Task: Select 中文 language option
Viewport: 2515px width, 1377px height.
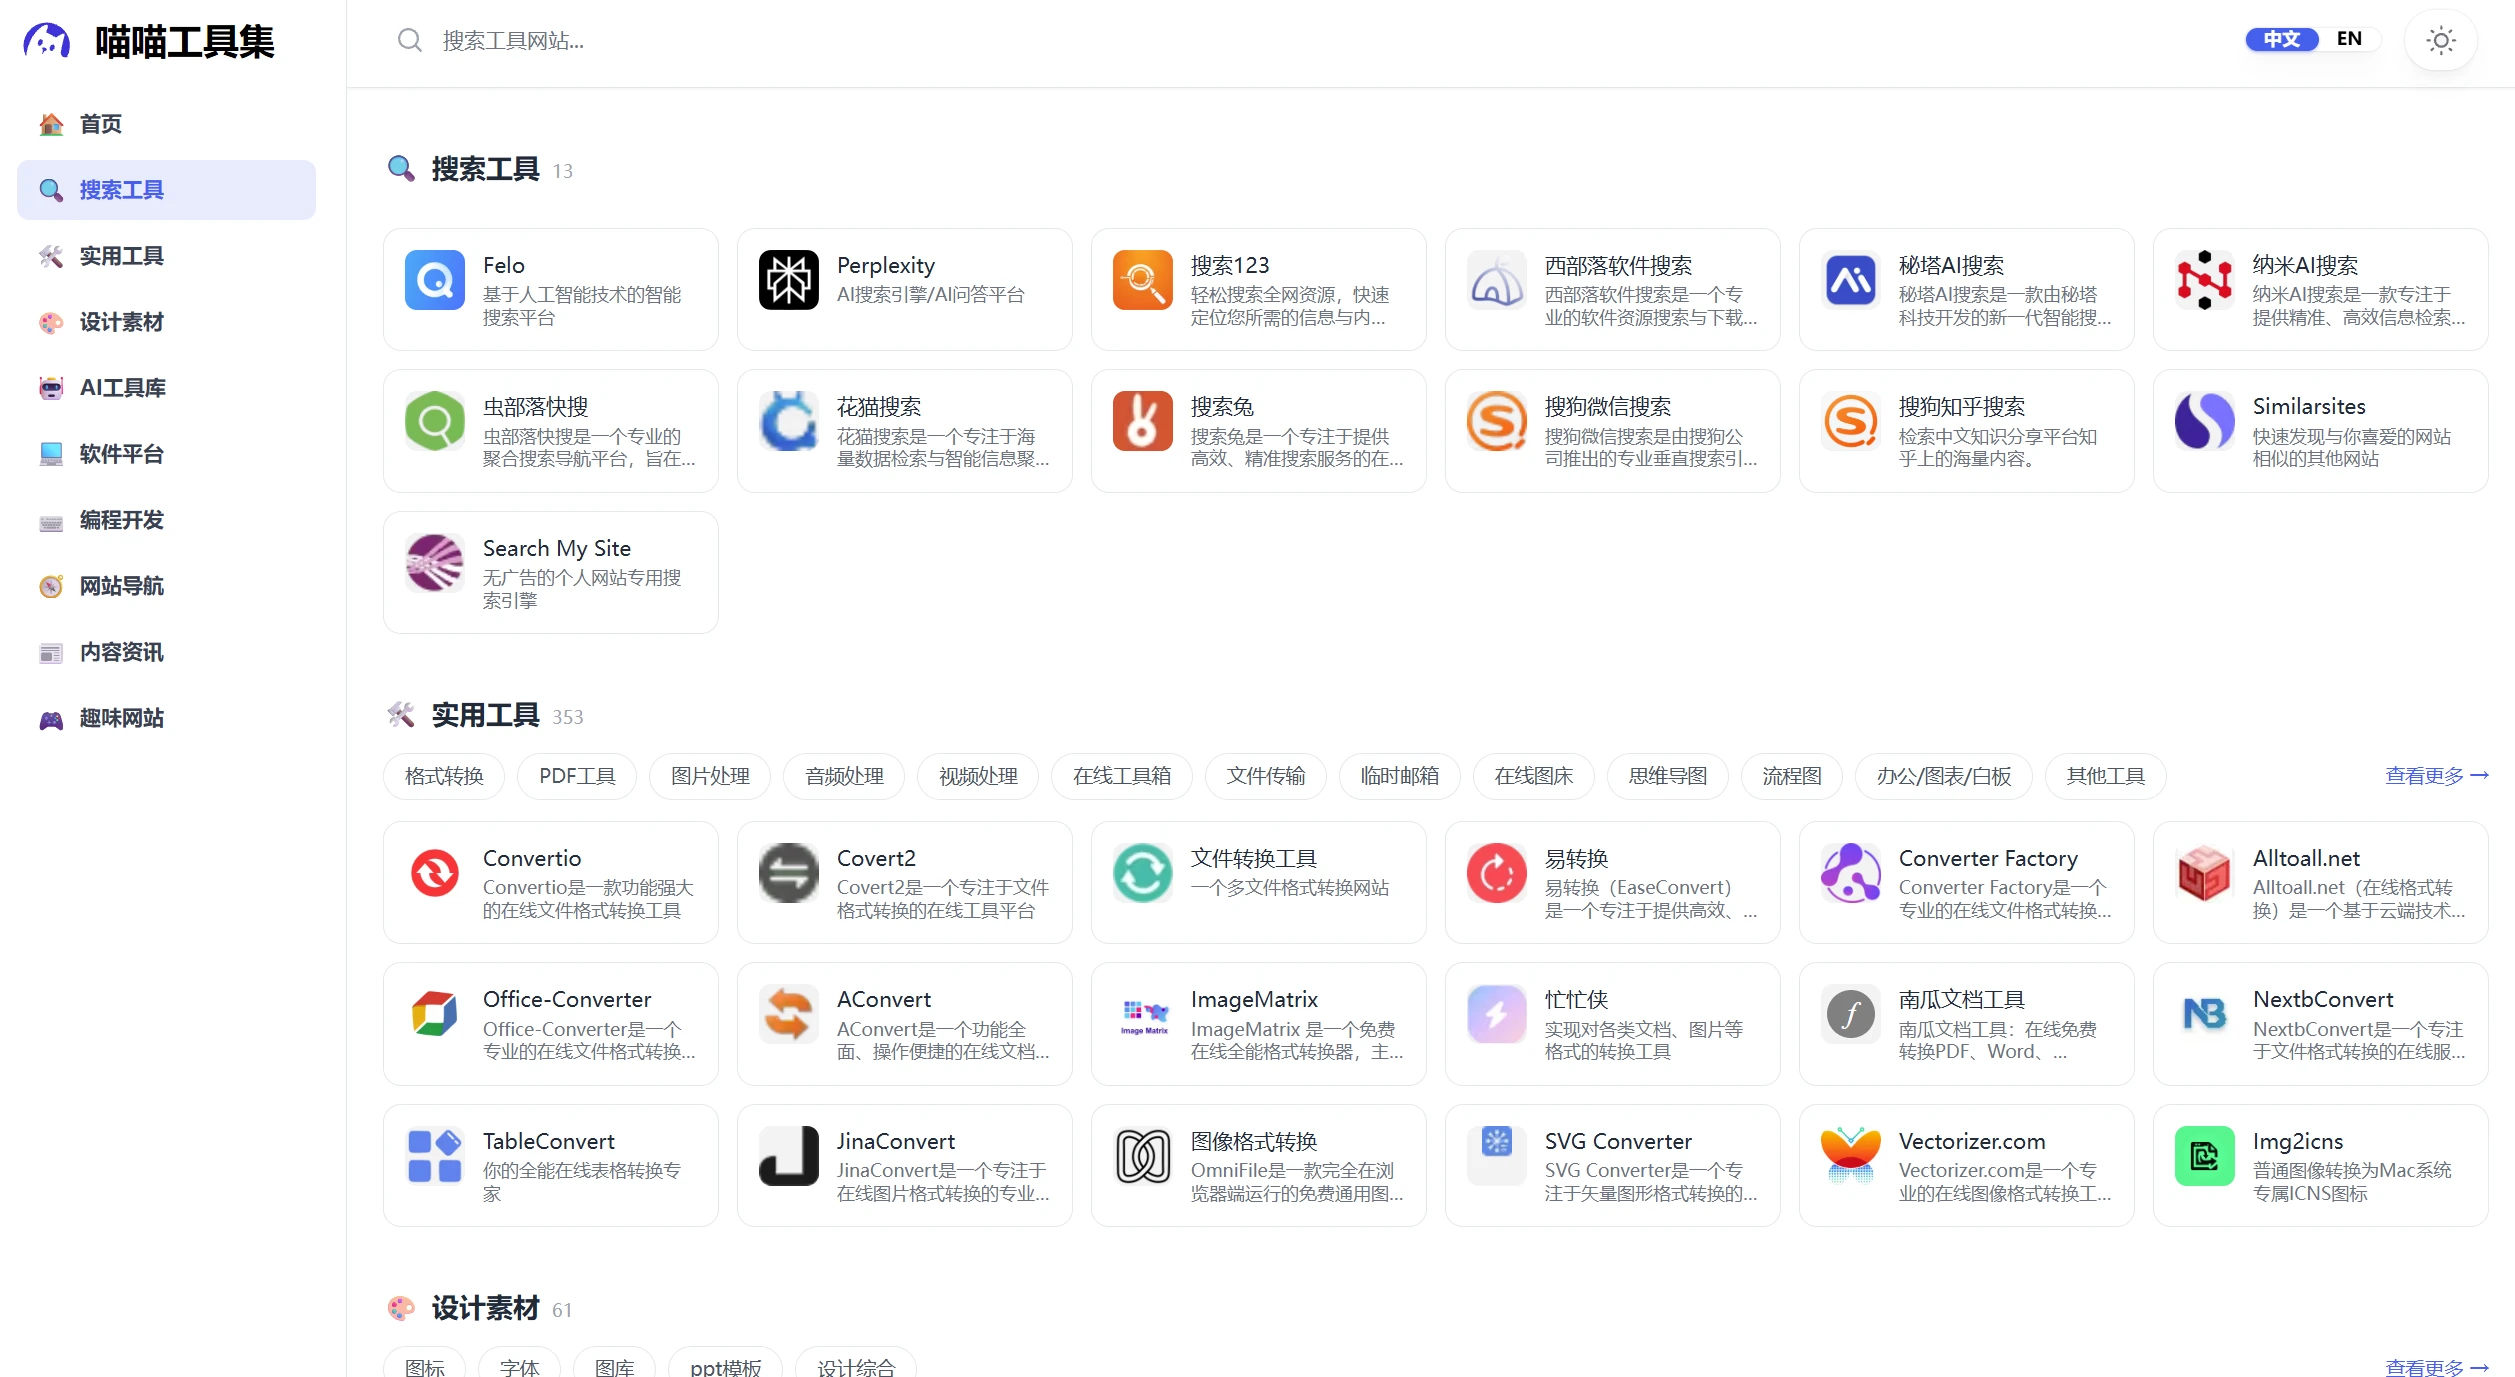Action: pyautogui.click(x=2282, y=39)
